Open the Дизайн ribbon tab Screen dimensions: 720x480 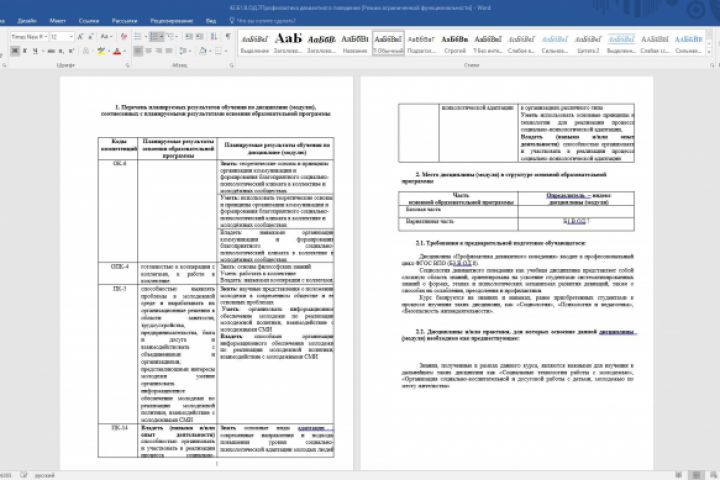(x=27, y=21)
